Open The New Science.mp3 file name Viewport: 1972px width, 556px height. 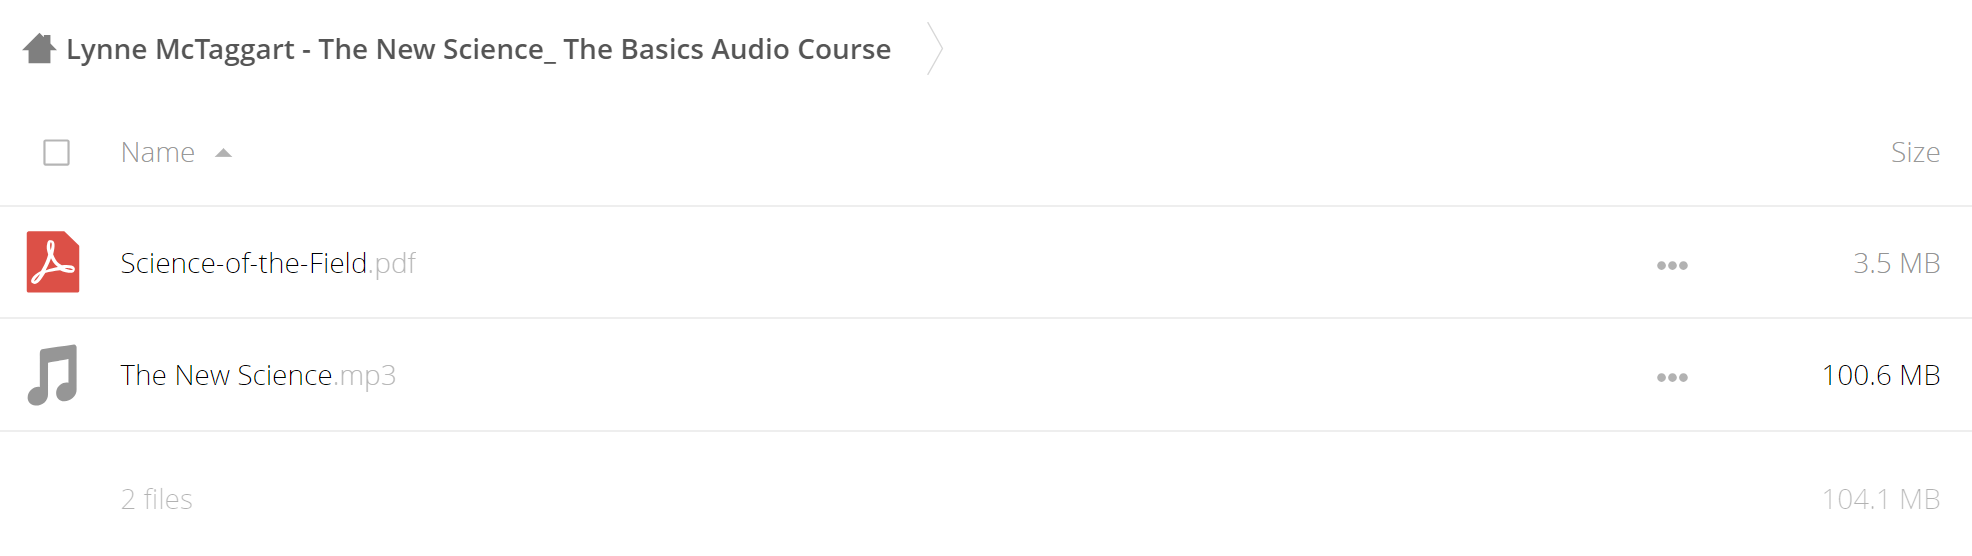(x=258, y=375)
